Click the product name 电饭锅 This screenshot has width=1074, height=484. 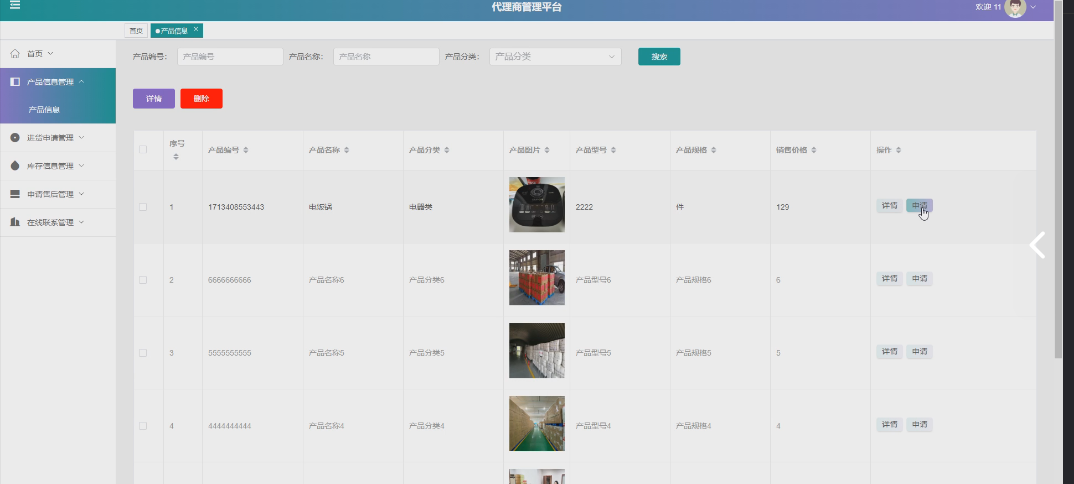pos(321,207)
